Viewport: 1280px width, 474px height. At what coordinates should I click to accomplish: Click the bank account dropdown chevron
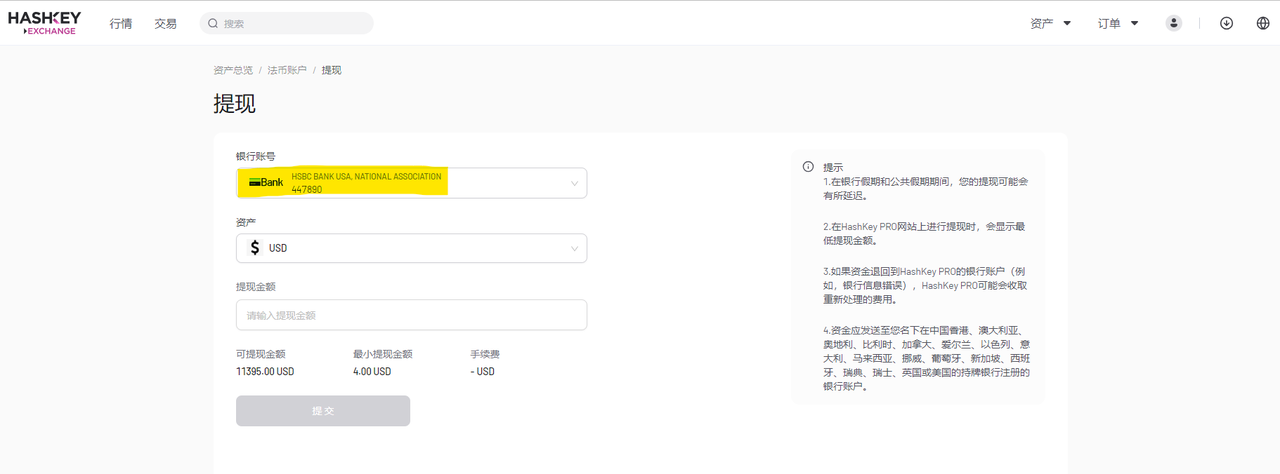point(574,183)
